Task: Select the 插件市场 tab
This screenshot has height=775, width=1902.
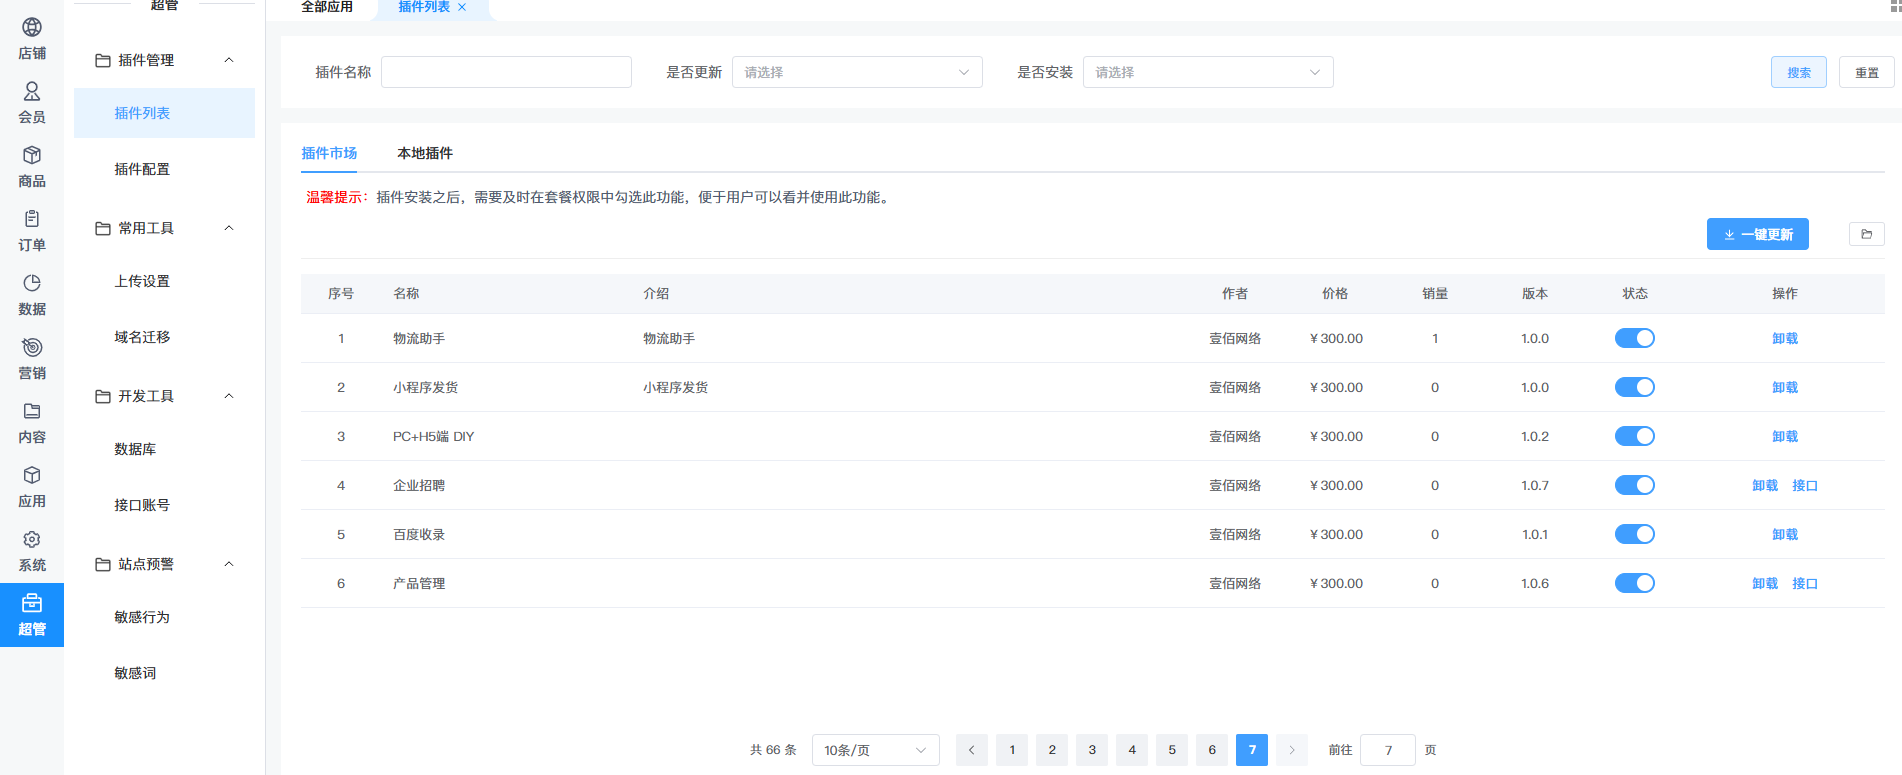Action: 329,153
